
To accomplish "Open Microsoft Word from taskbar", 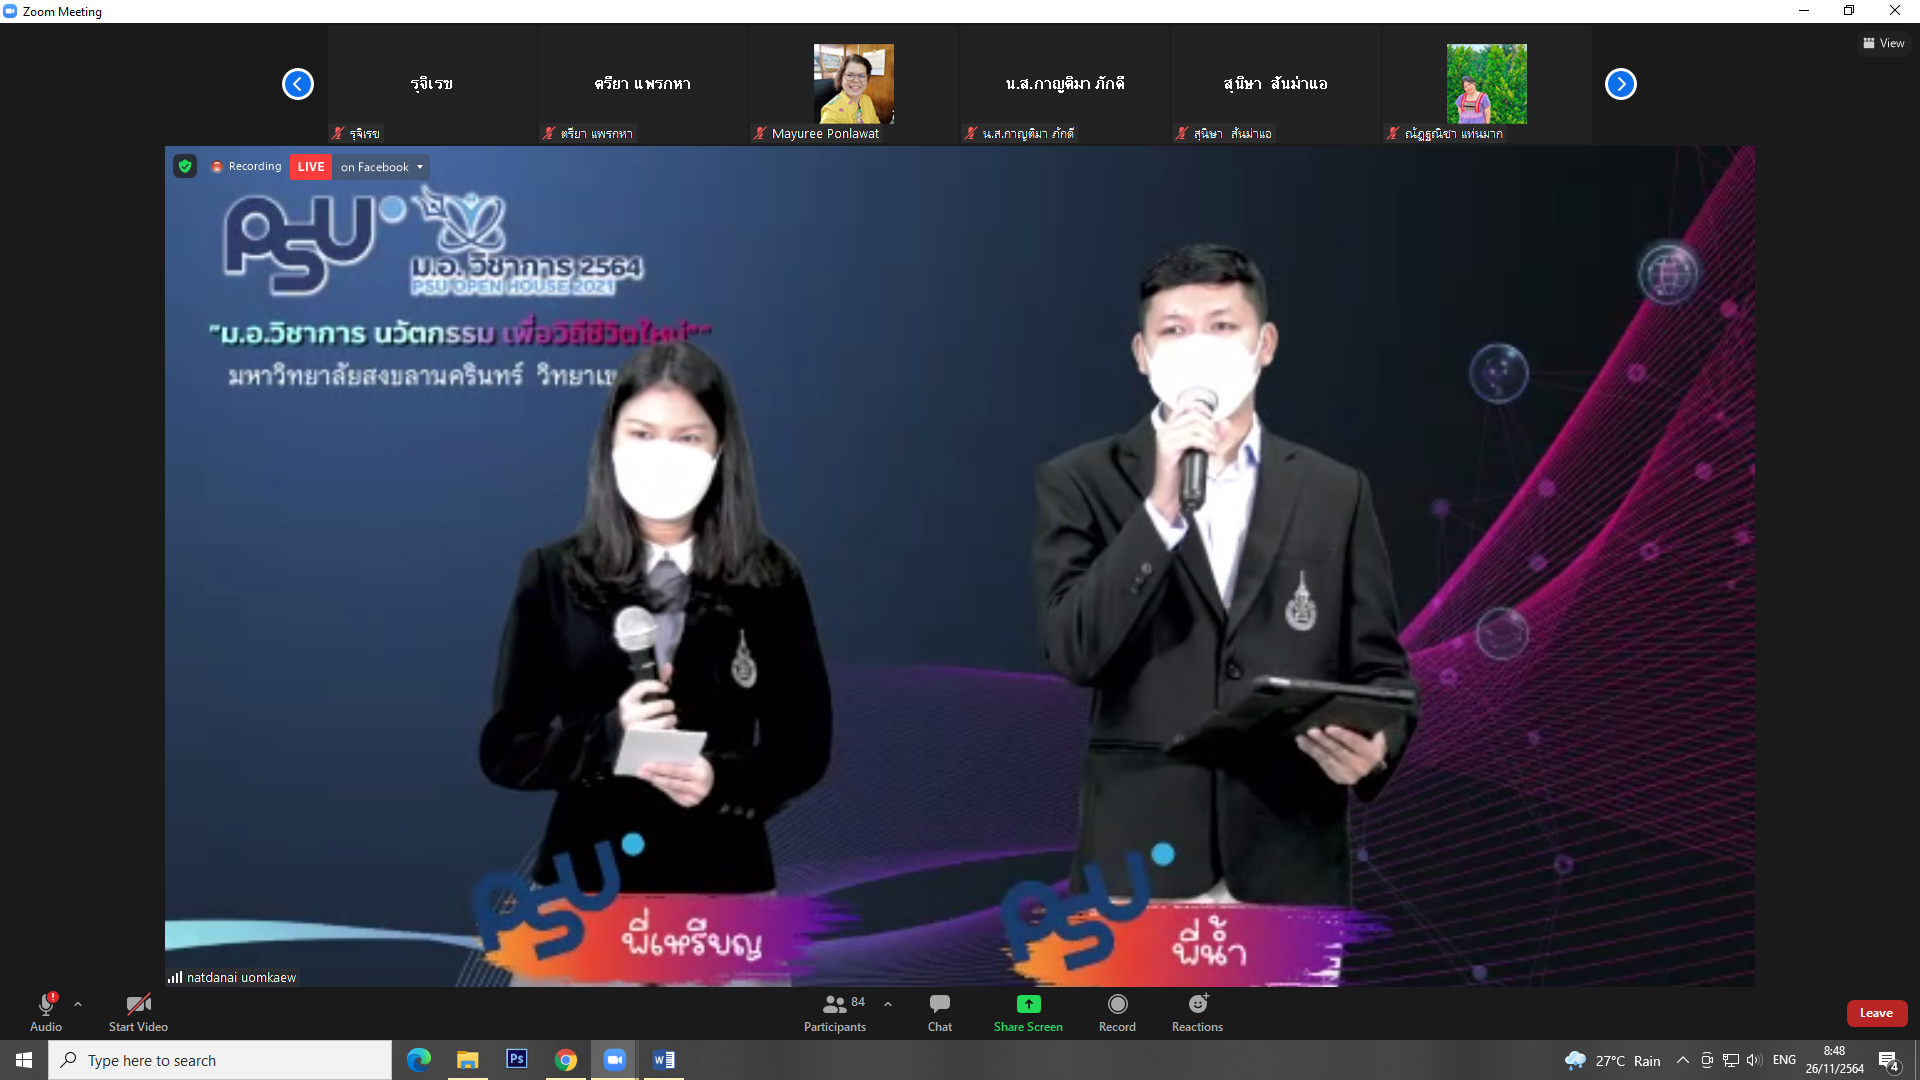I will tap(663, 1060).
